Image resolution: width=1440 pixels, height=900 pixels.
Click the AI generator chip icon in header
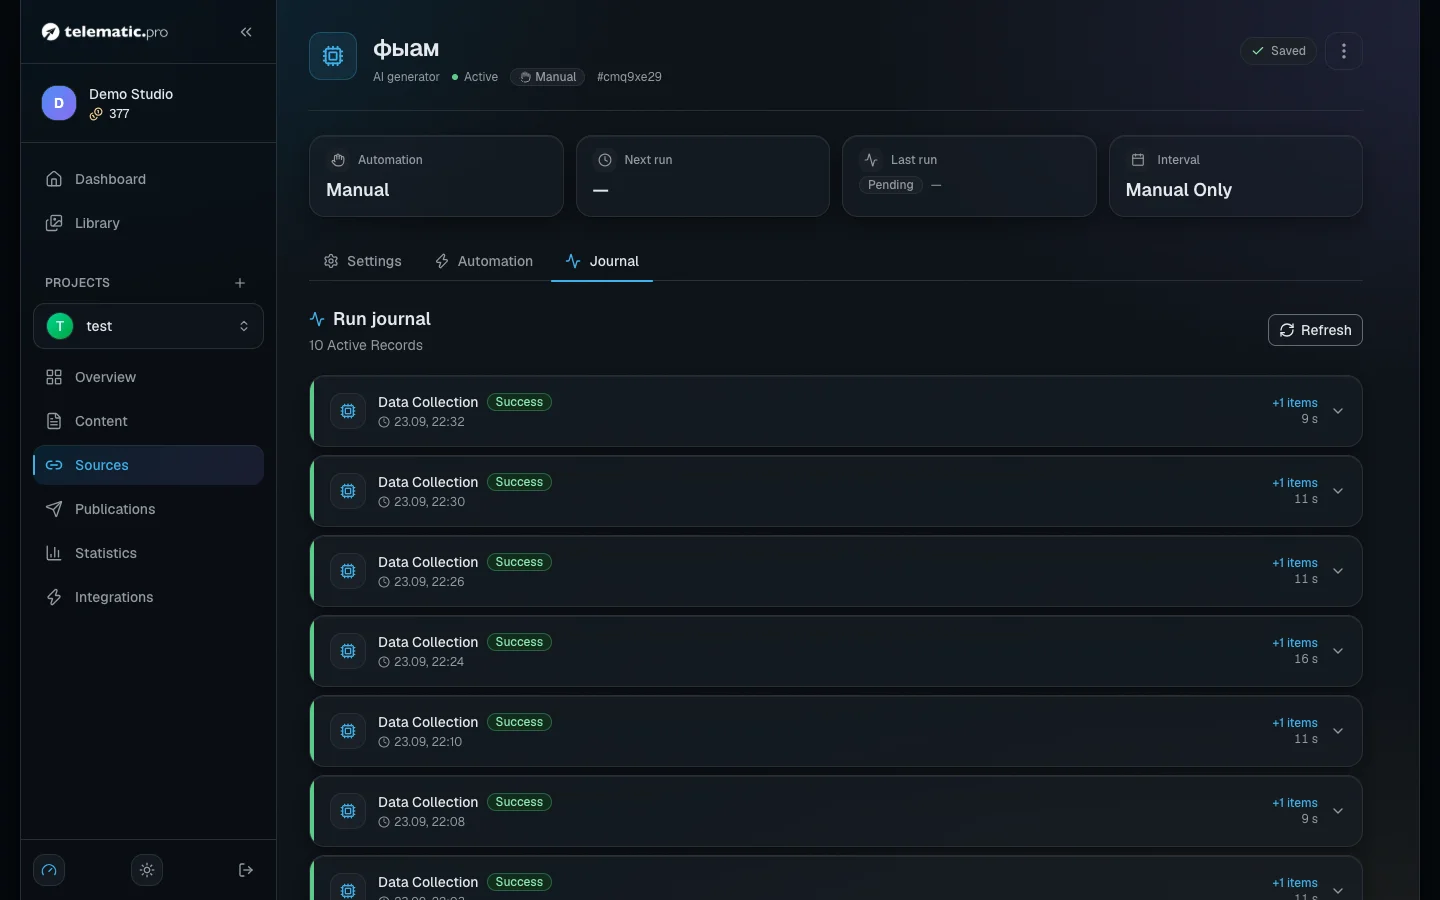(333, 56)
